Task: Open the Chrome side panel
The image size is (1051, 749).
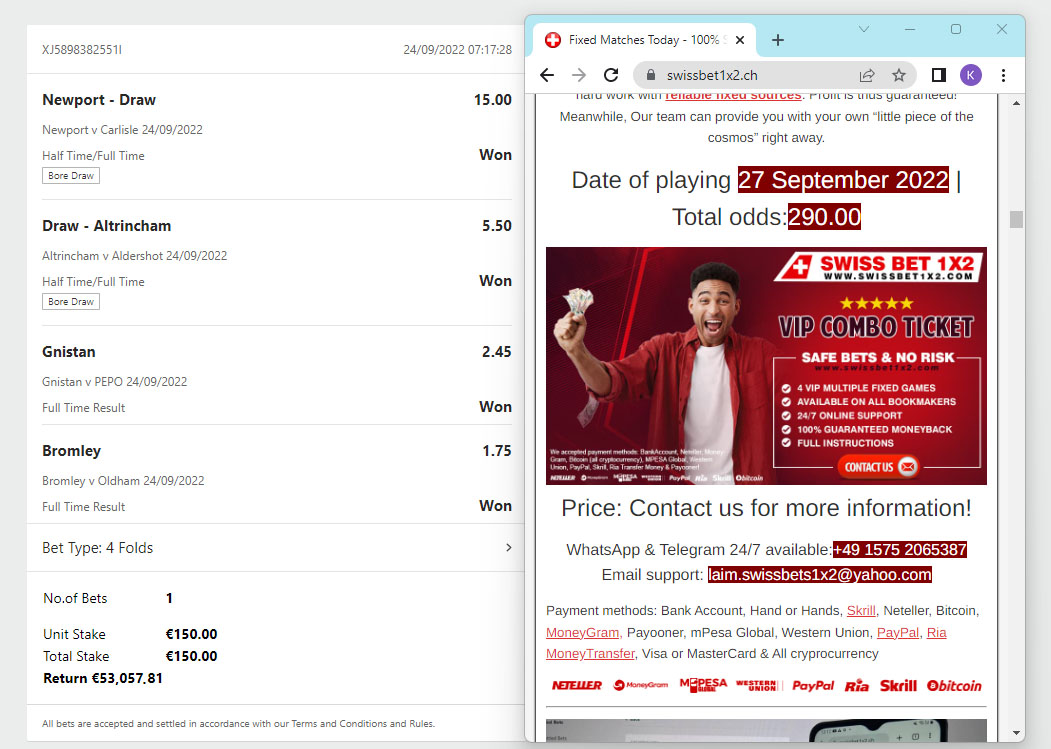Action: click(x=938, y=75)
